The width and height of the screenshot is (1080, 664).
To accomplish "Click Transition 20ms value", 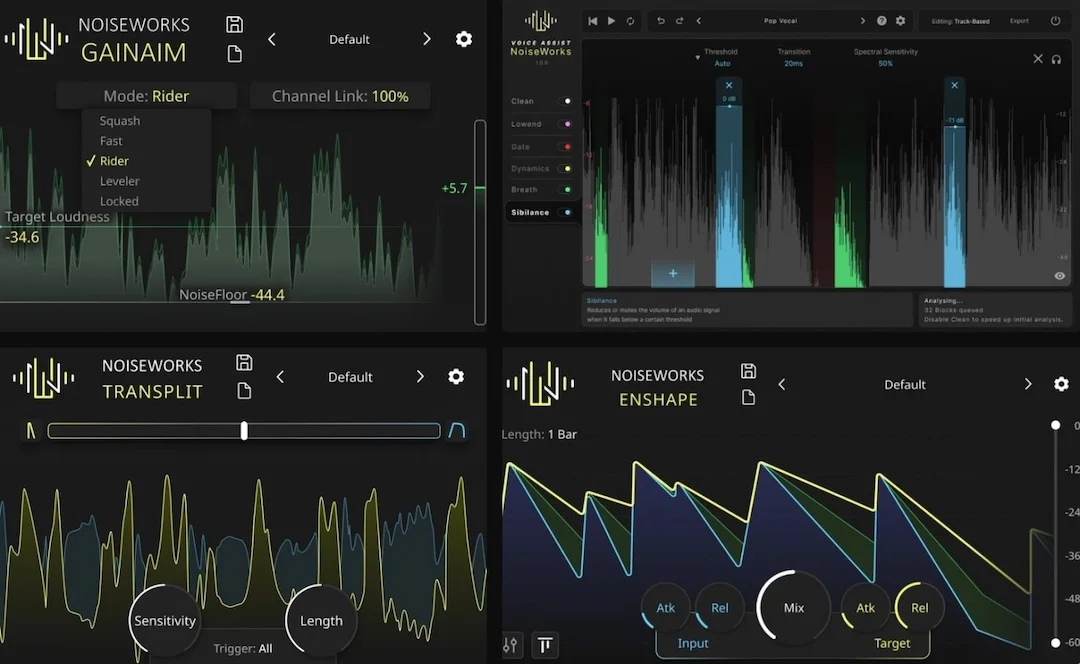I will click(x=793, y=63).
